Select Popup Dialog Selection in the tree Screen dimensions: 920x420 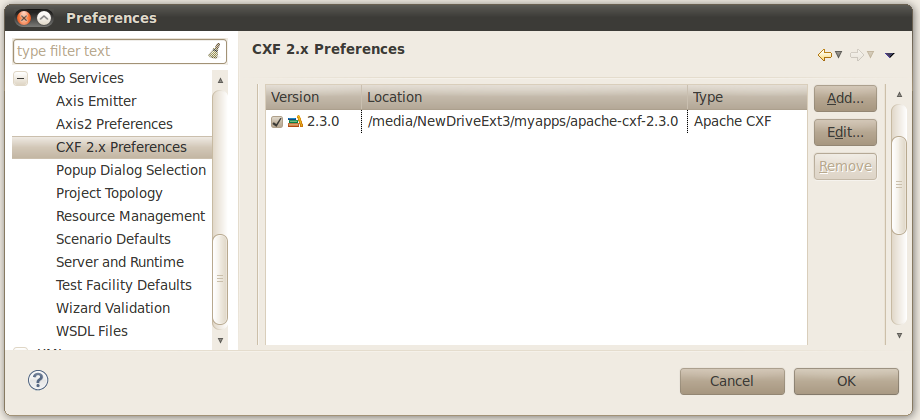(x=131, y=170)
